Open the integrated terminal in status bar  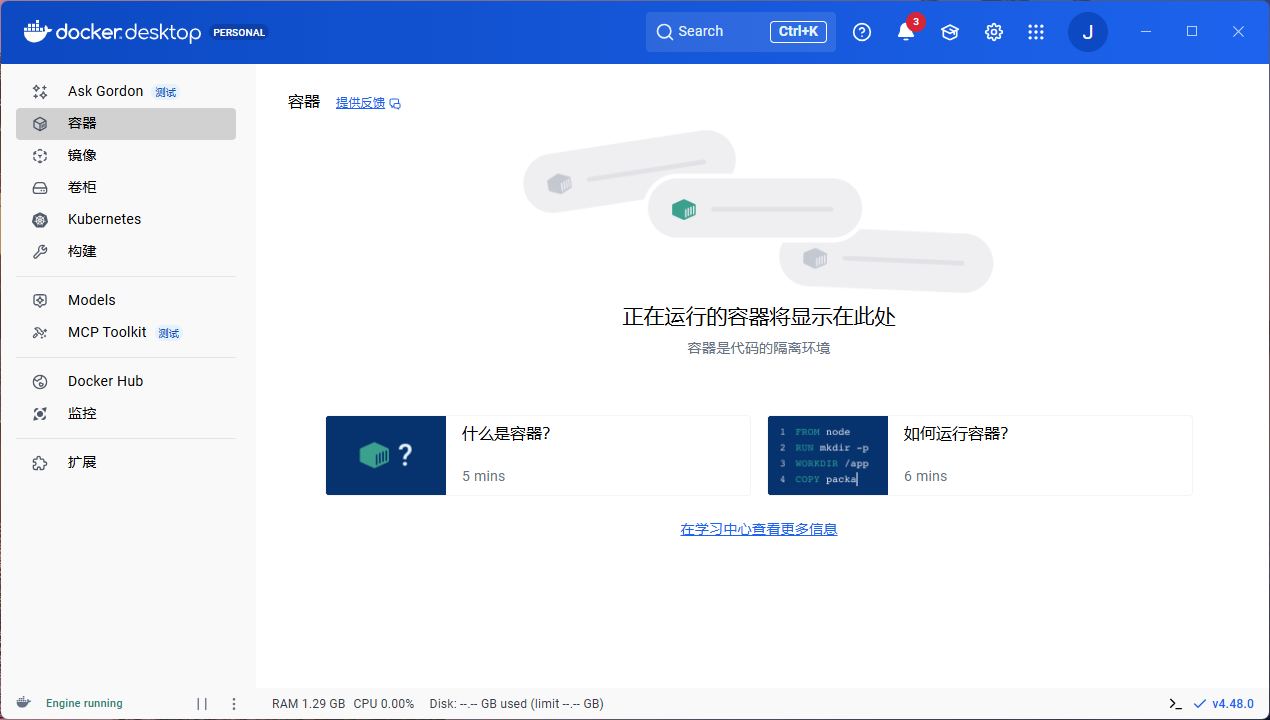tap(1176, 703)
